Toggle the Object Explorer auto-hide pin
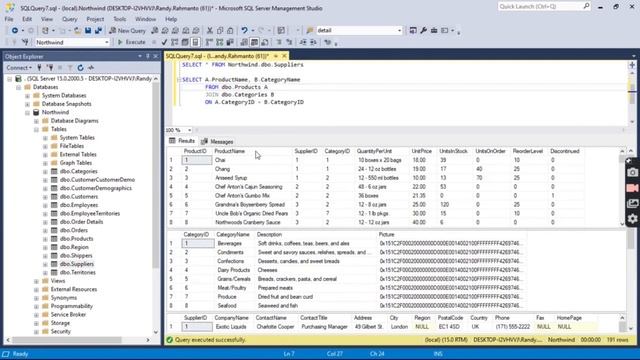This screenshot has height=360, width=640. [148, 56]
